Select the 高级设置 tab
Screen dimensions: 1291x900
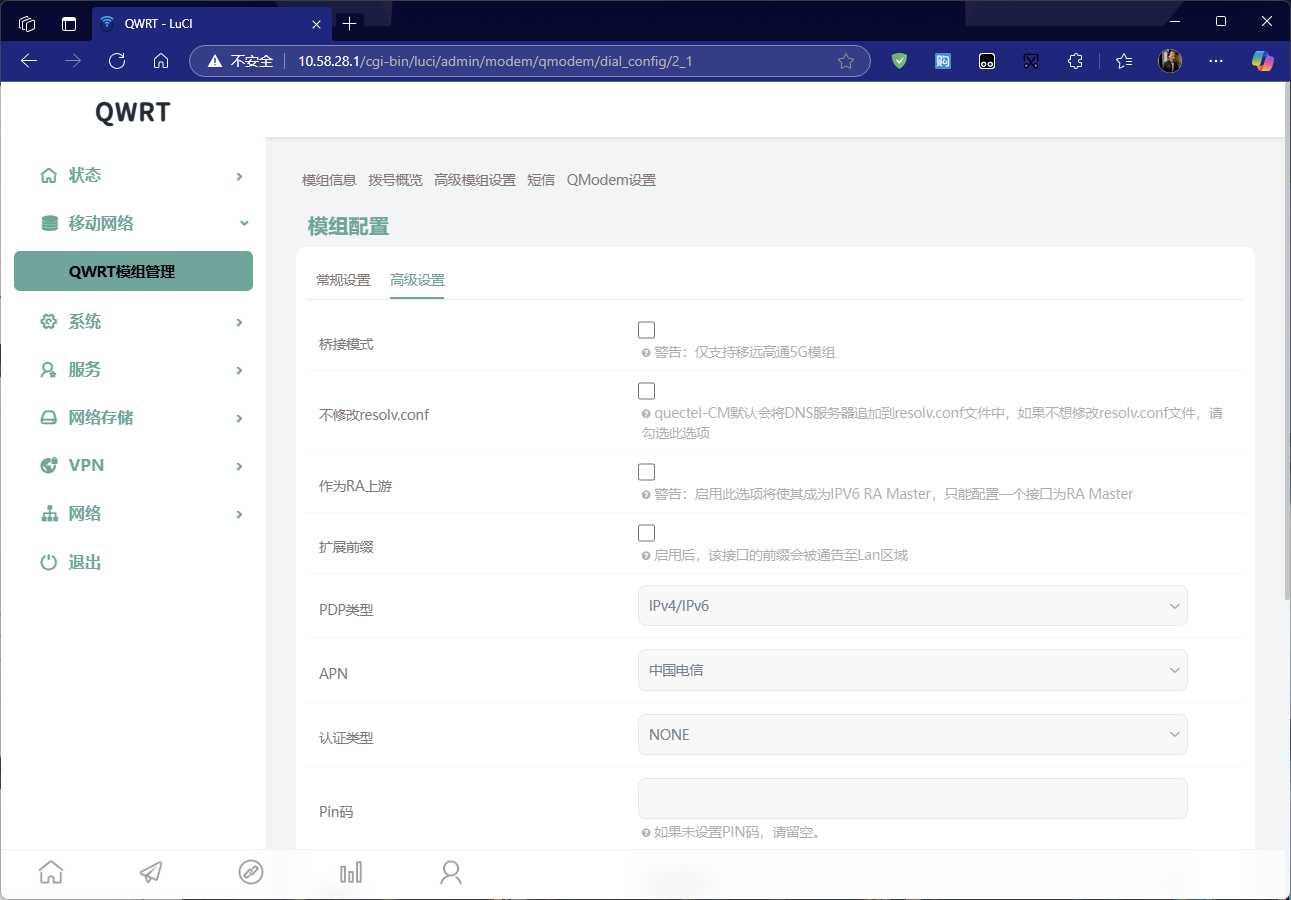point(417,280)
